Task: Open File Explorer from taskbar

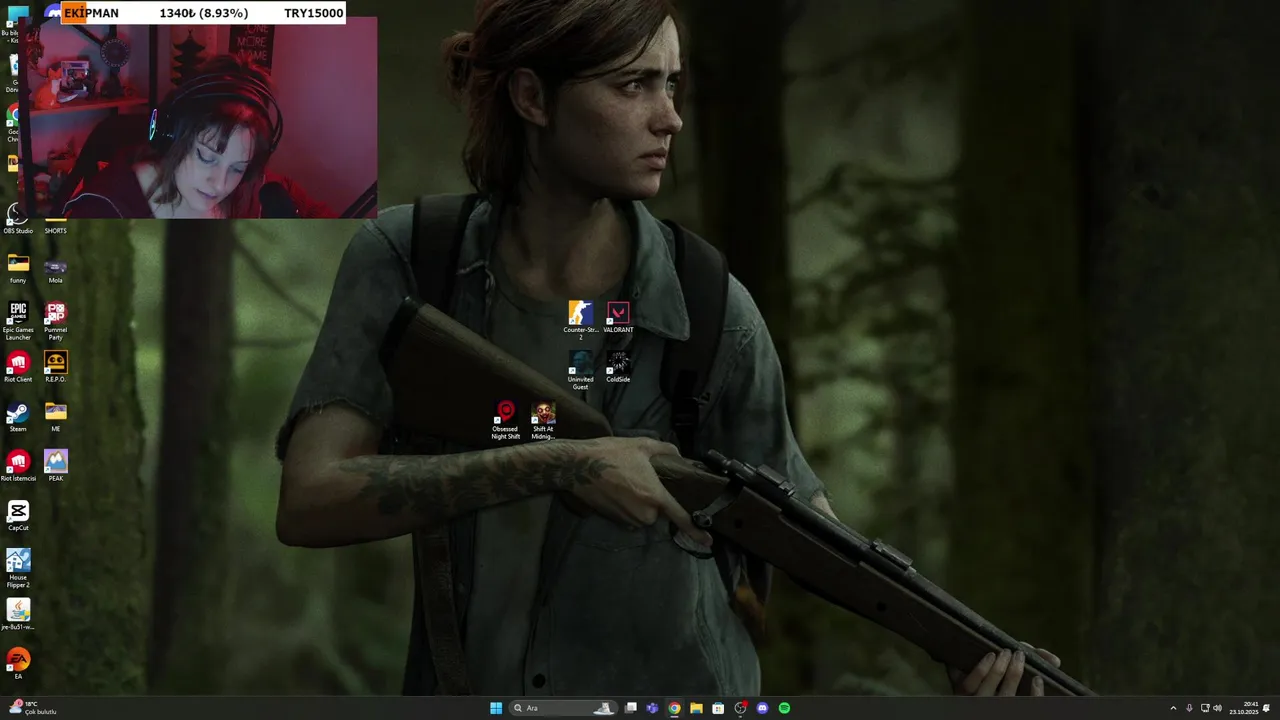Action: (696, 708)
